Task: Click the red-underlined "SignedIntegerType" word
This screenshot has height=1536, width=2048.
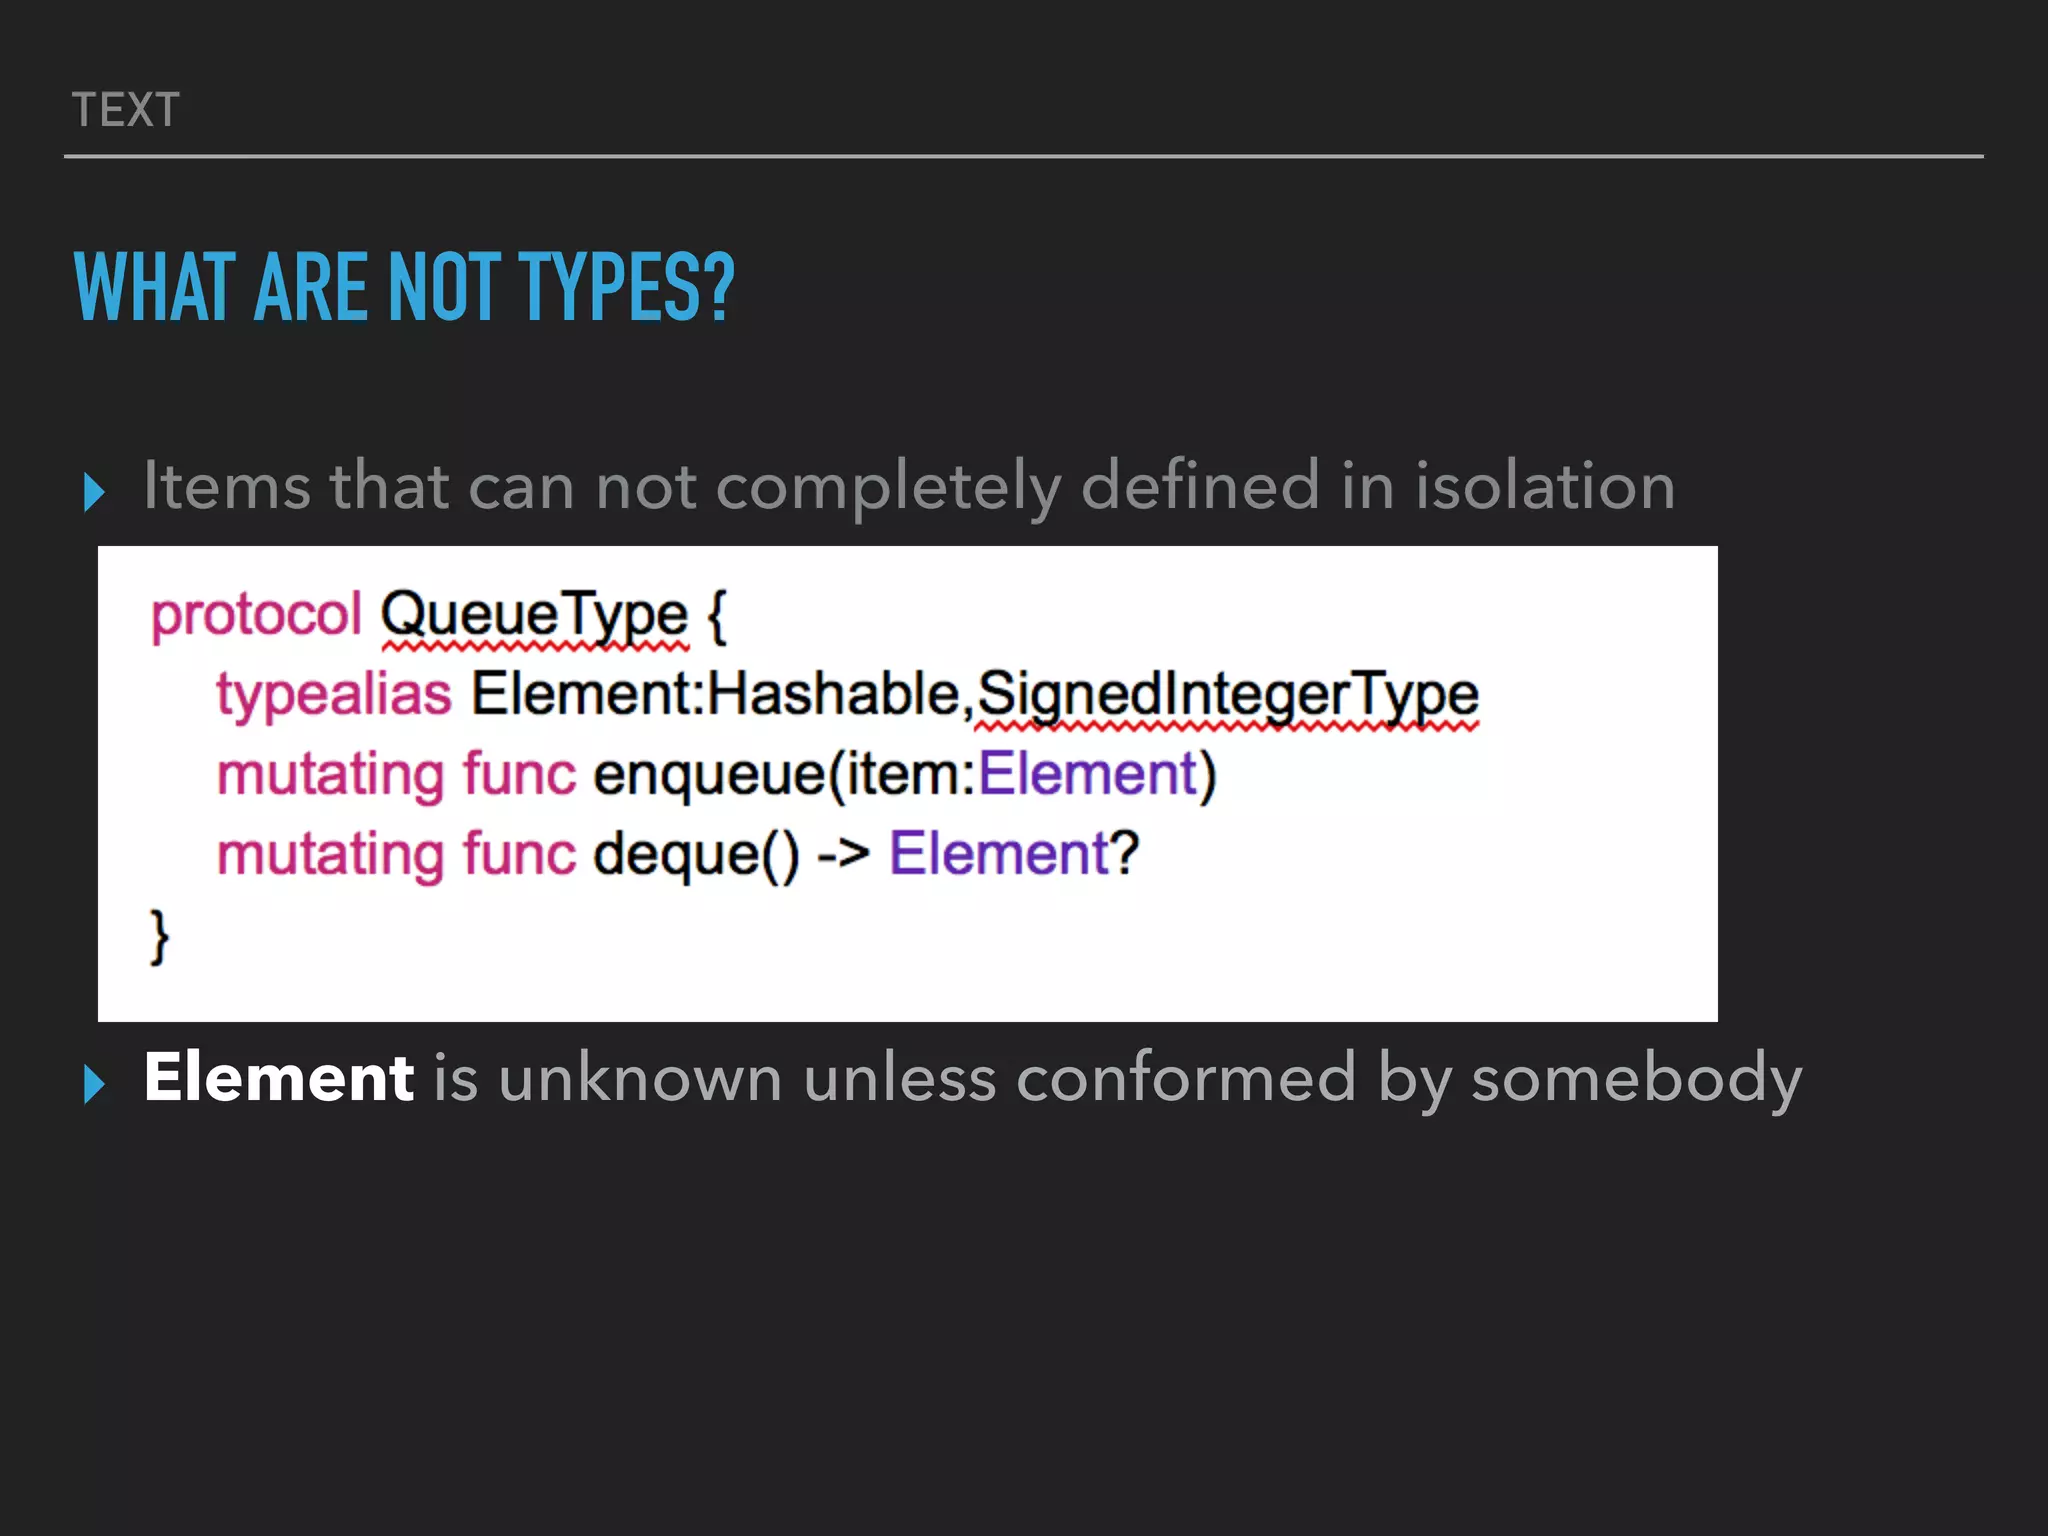Action: coord(1227,694)
